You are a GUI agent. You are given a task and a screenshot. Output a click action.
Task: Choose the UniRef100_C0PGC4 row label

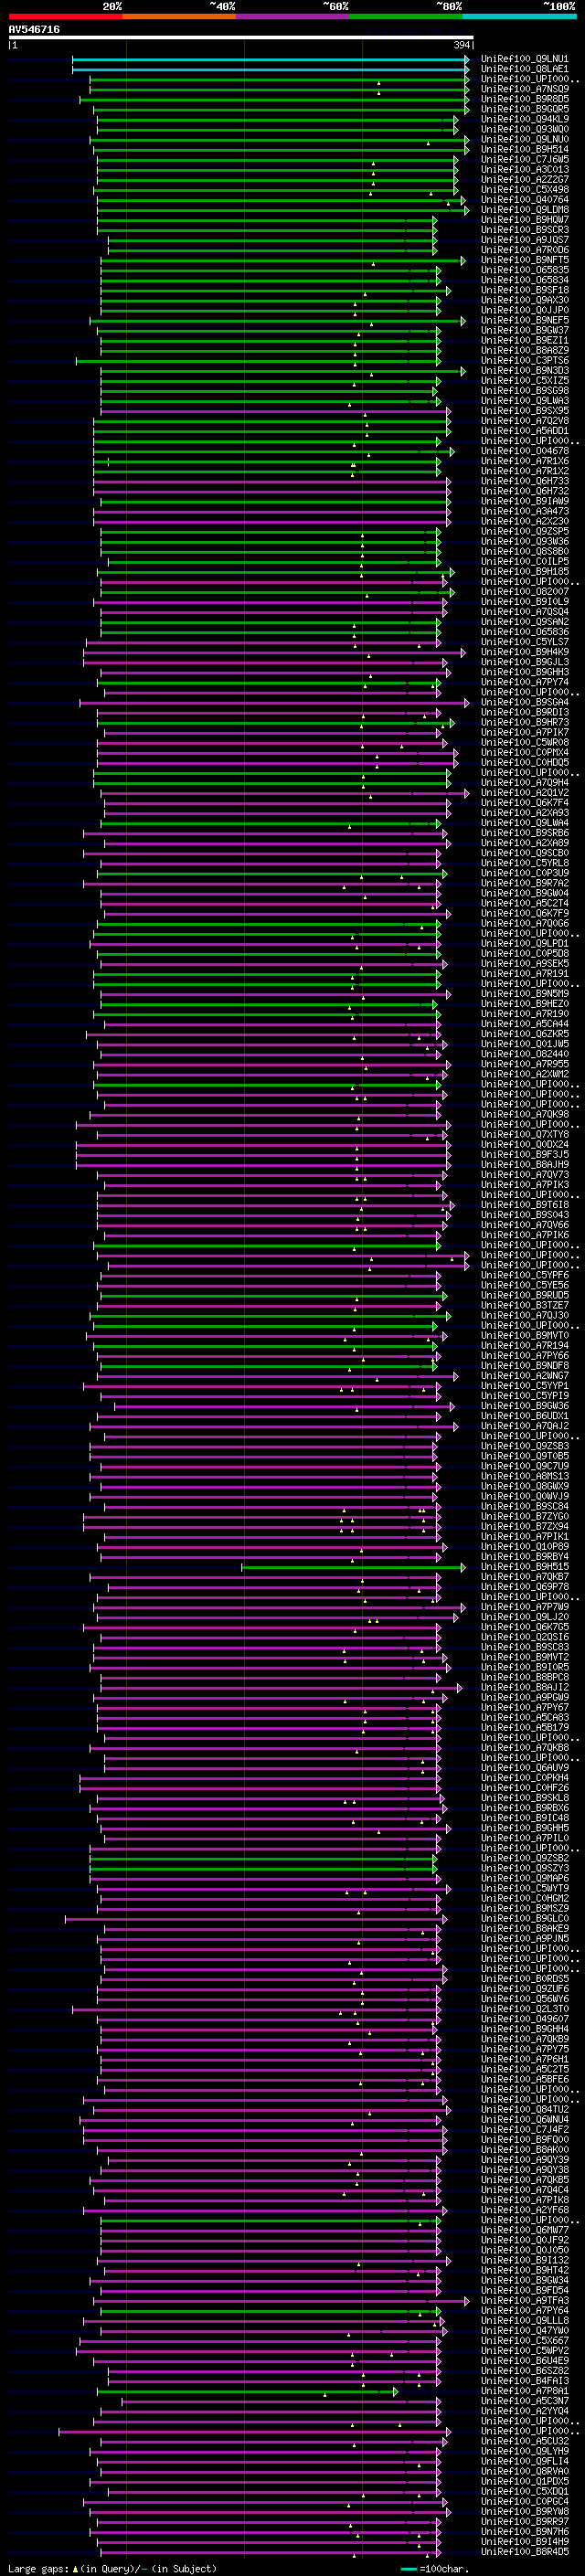pos(525,2501)
